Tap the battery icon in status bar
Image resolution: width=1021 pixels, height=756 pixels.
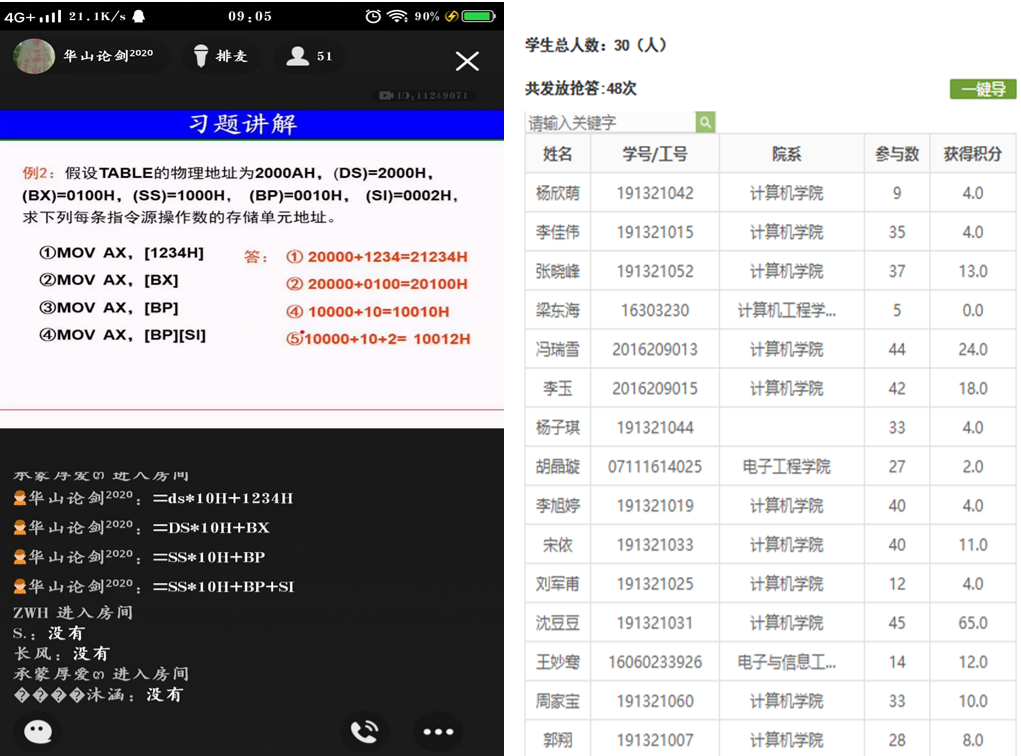[x=478, y=16]
